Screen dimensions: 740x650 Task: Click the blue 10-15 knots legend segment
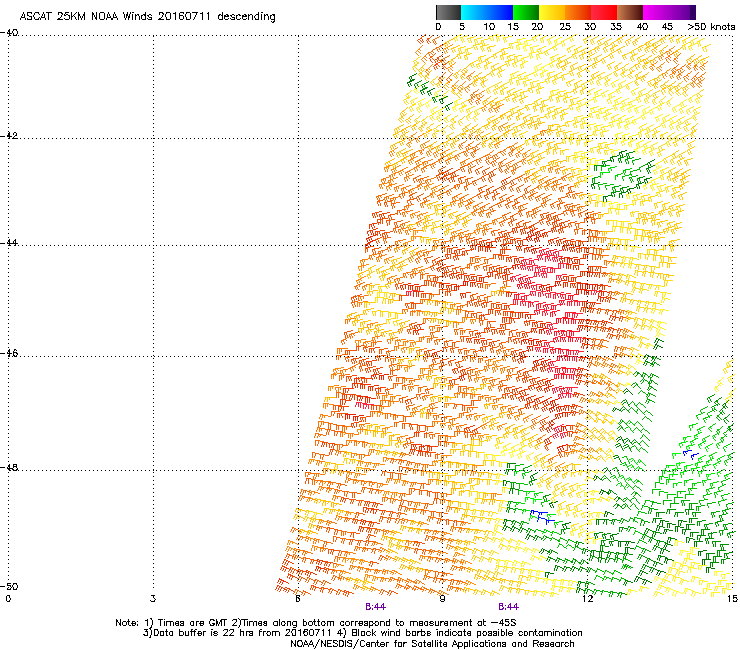[500, 12]
